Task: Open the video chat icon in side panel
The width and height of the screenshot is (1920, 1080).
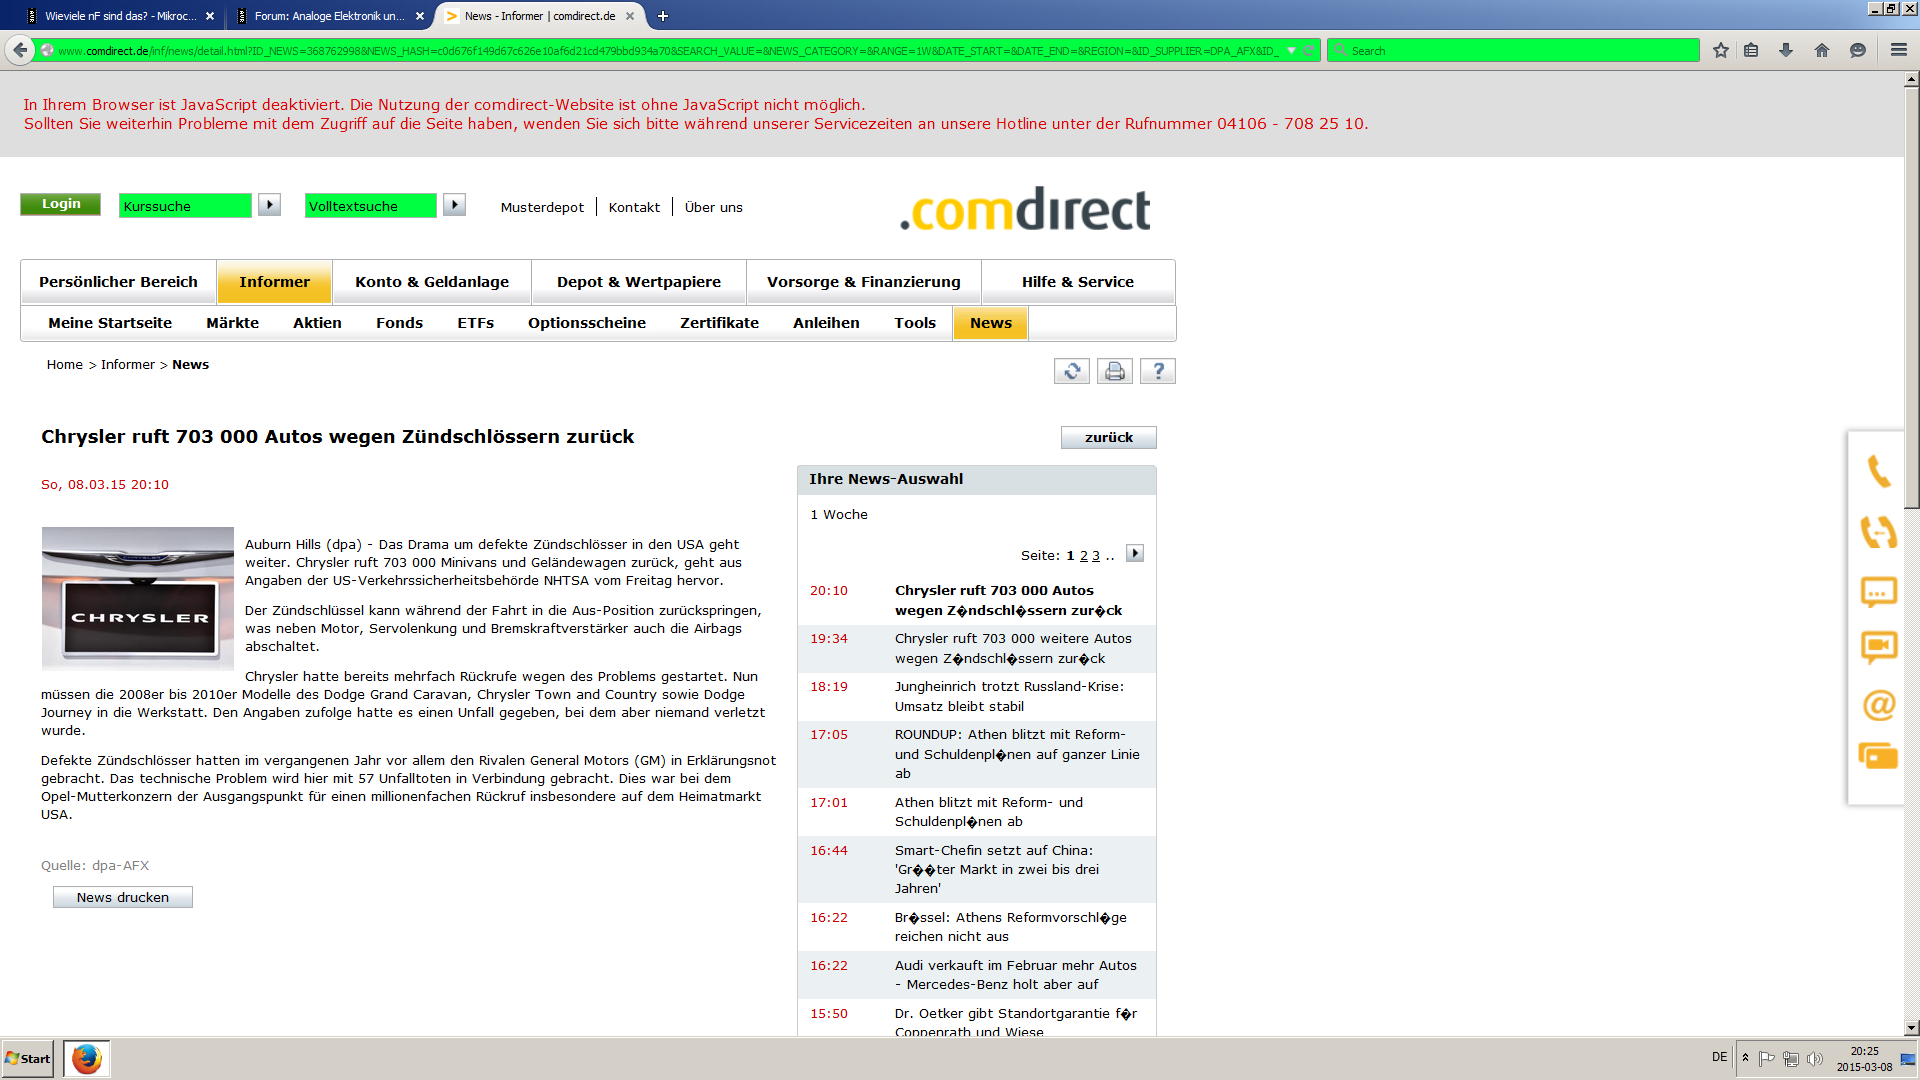Action: point(1879,647)
